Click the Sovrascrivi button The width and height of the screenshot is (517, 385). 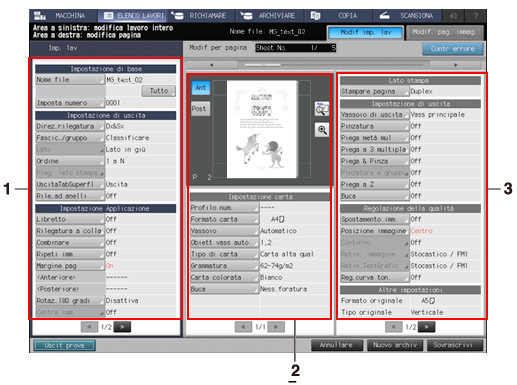point(454,345)
